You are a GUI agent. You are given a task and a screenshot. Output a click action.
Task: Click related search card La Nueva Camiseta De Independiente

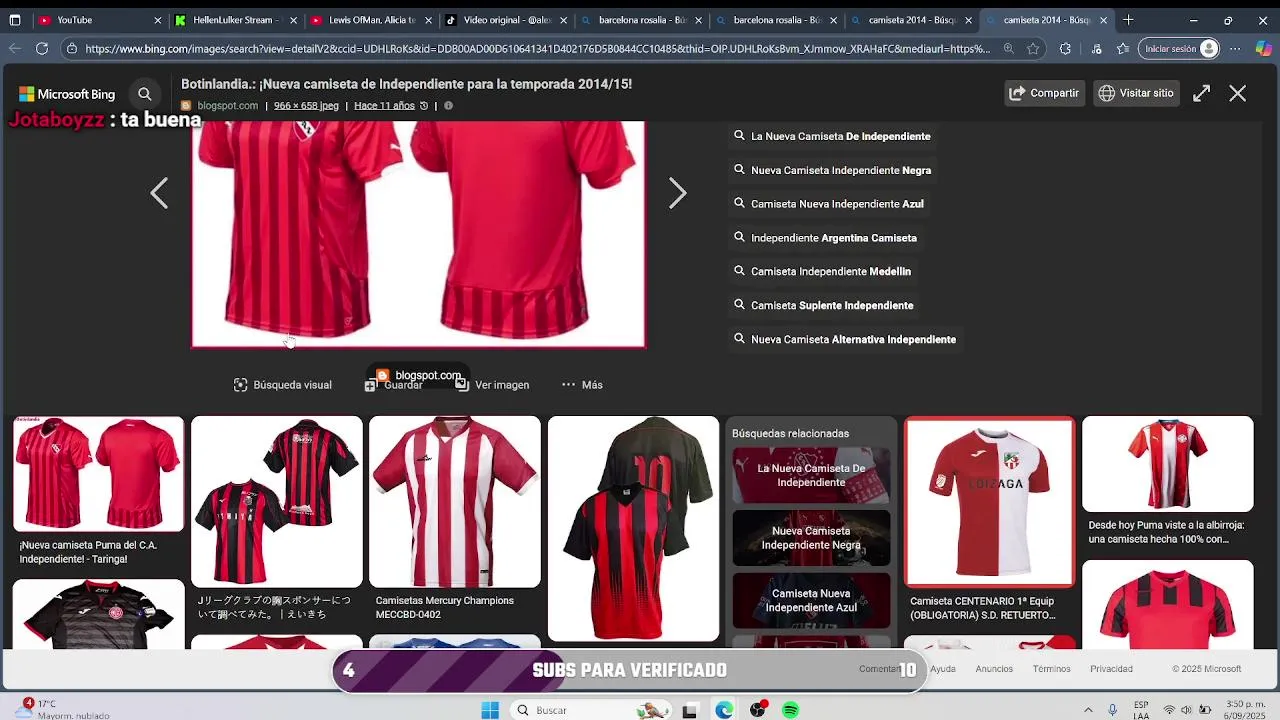coord(811,475)
